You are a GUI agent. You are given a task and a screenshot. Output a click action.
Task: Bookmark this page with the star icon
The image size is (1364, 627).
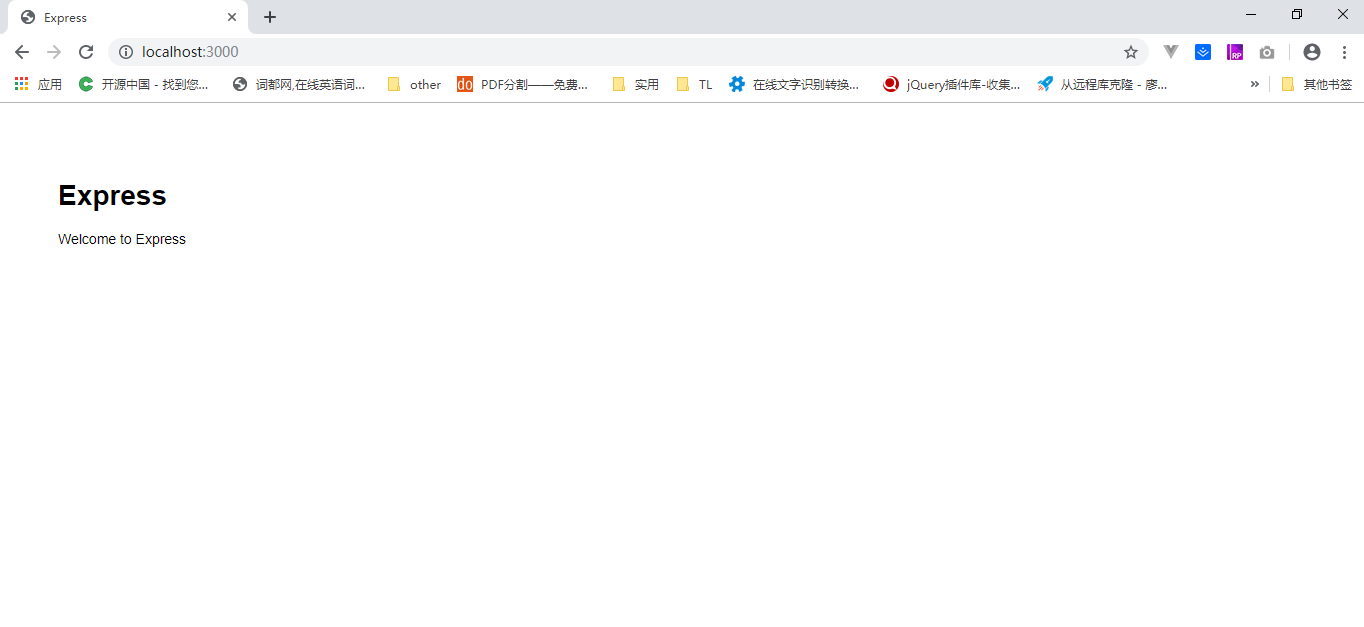(1130, 51)
